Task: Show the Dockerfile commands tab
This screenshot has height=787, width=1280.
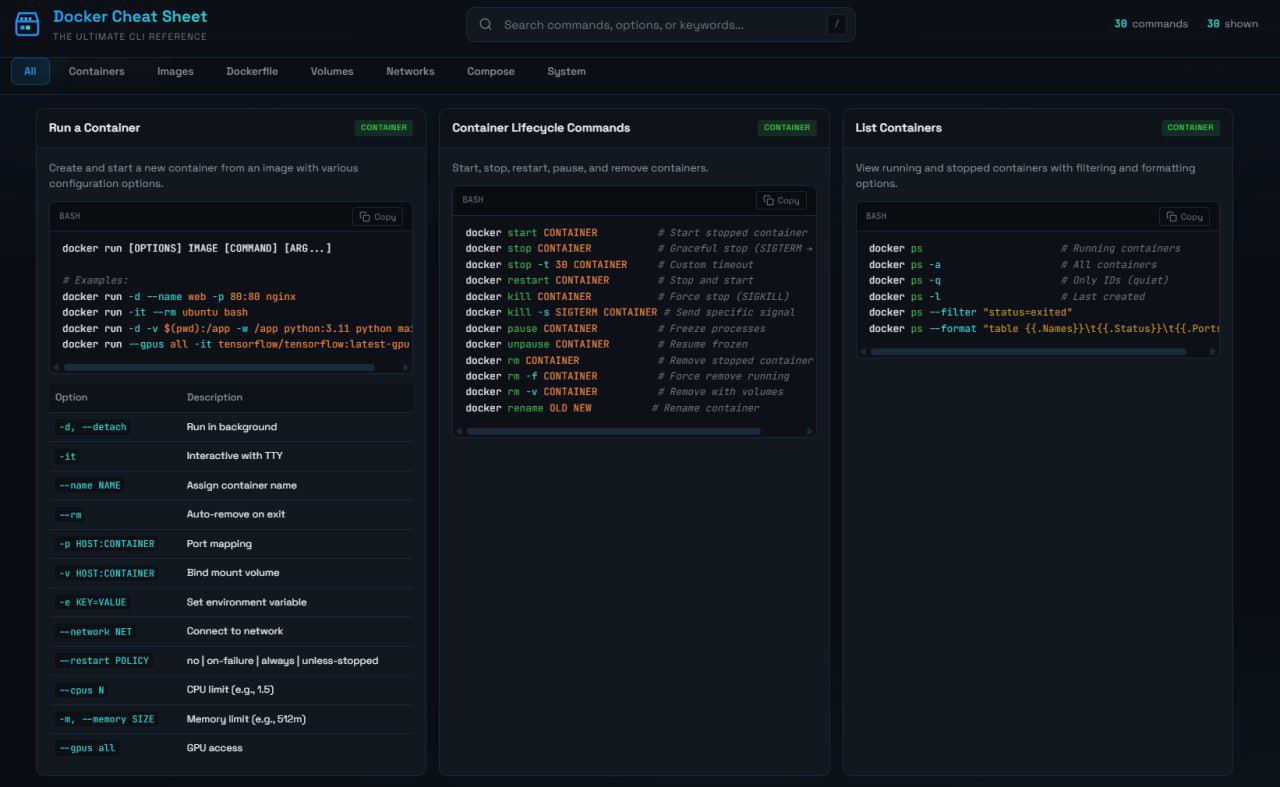Action: click(252, 72)
